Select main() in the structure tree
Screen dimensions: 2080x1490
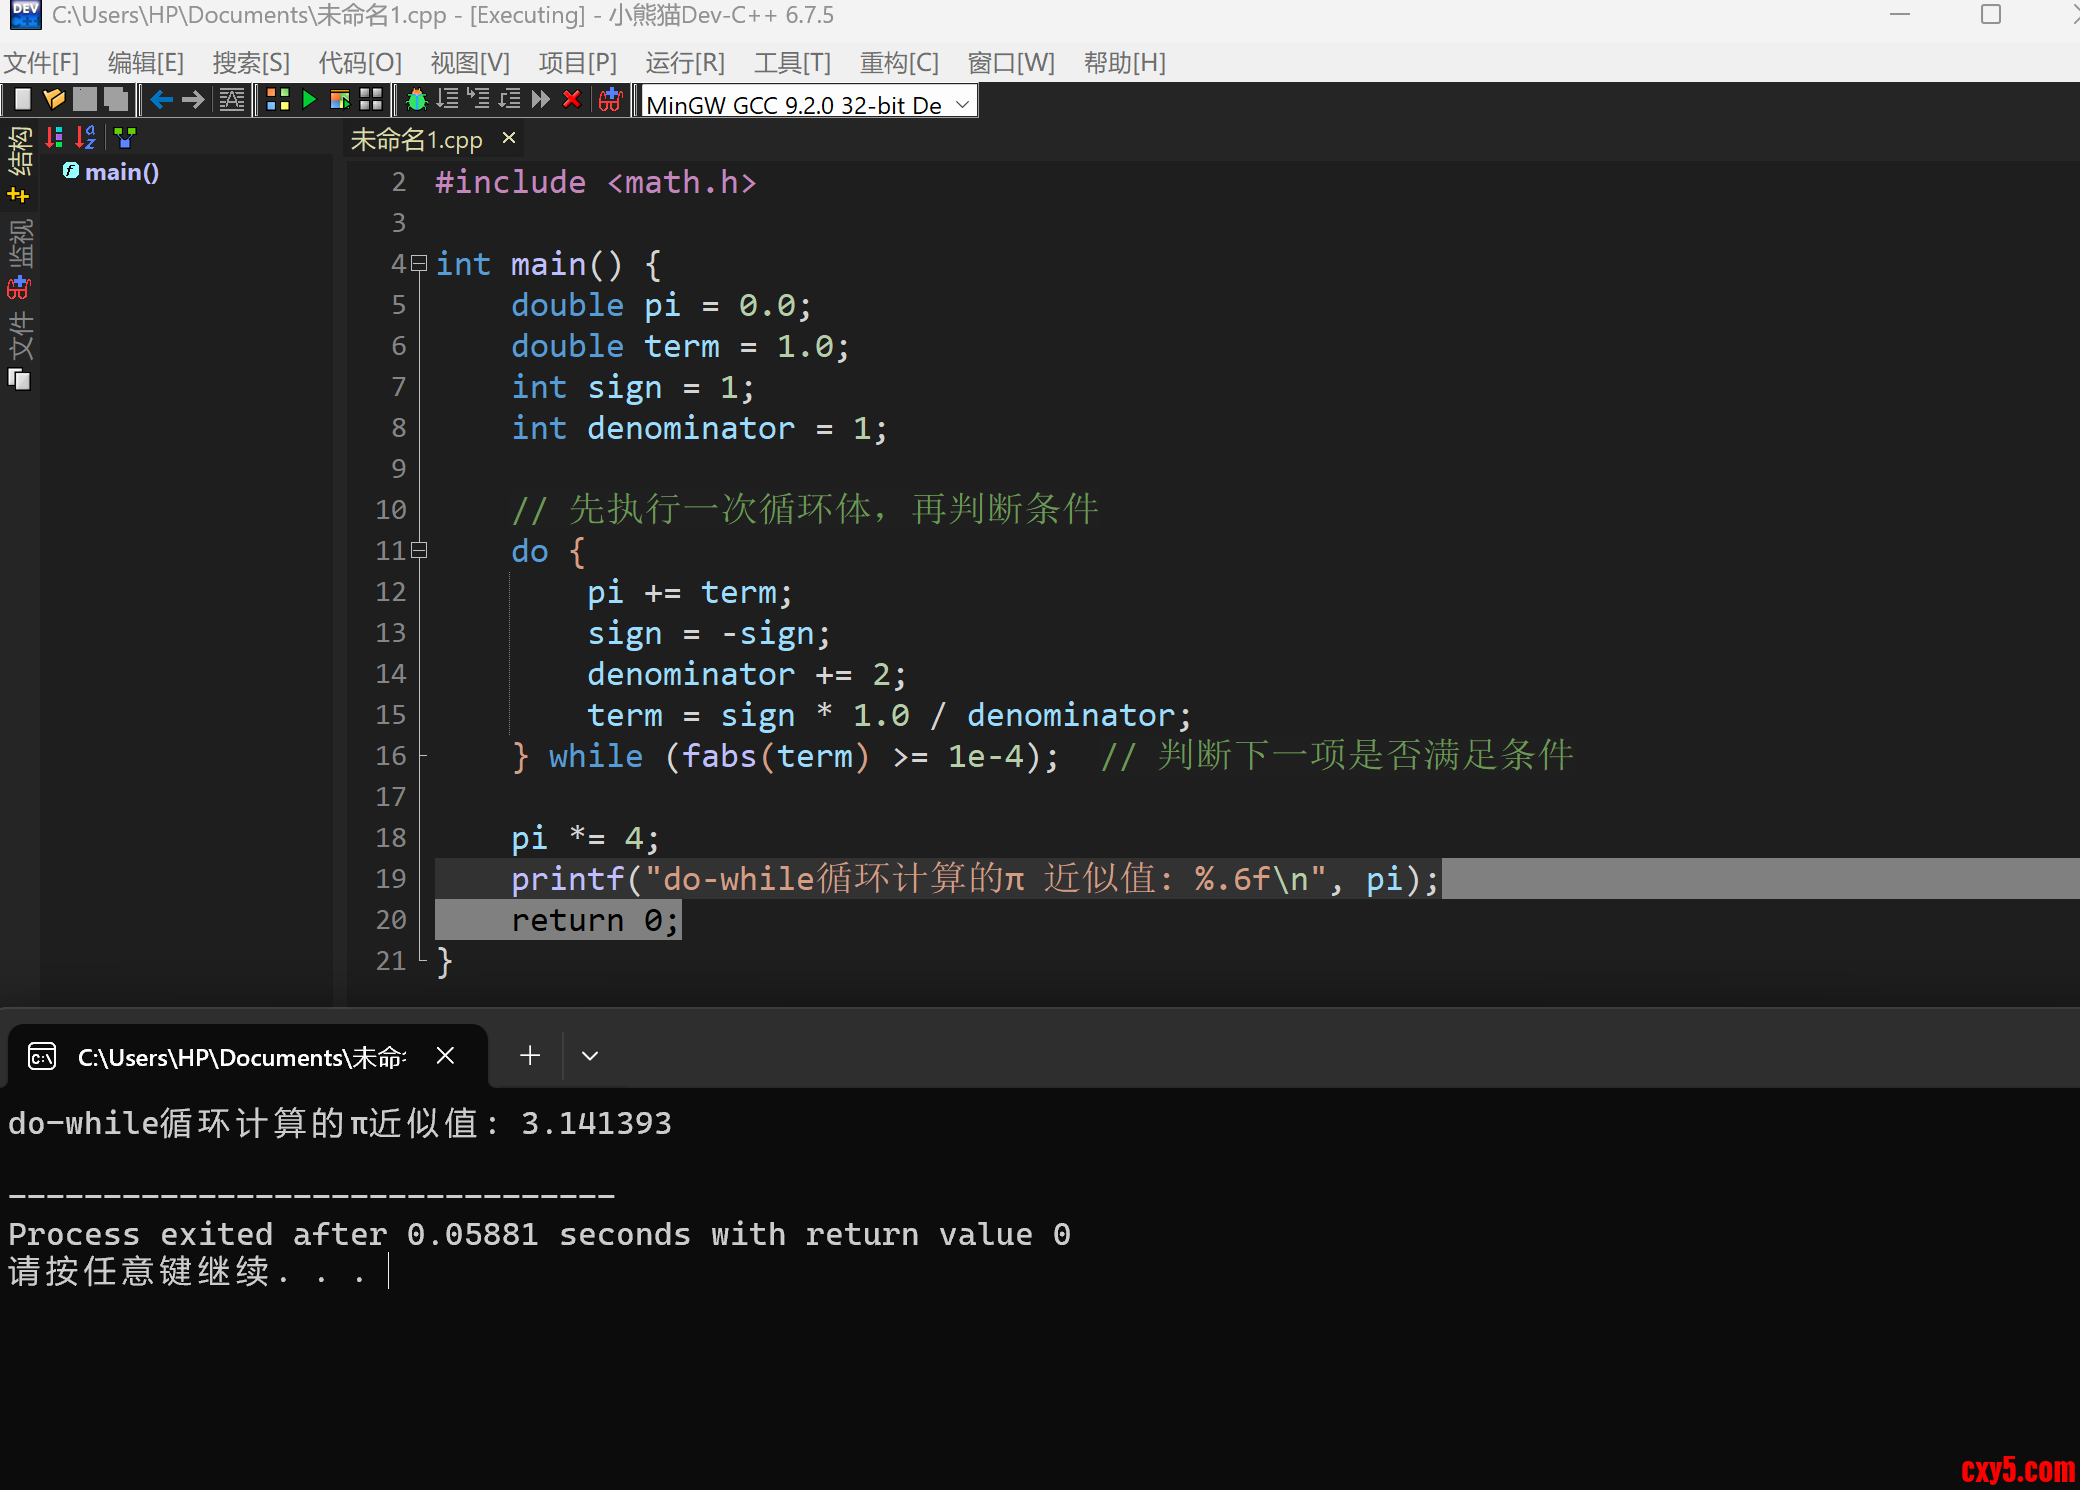coord(121,172)
